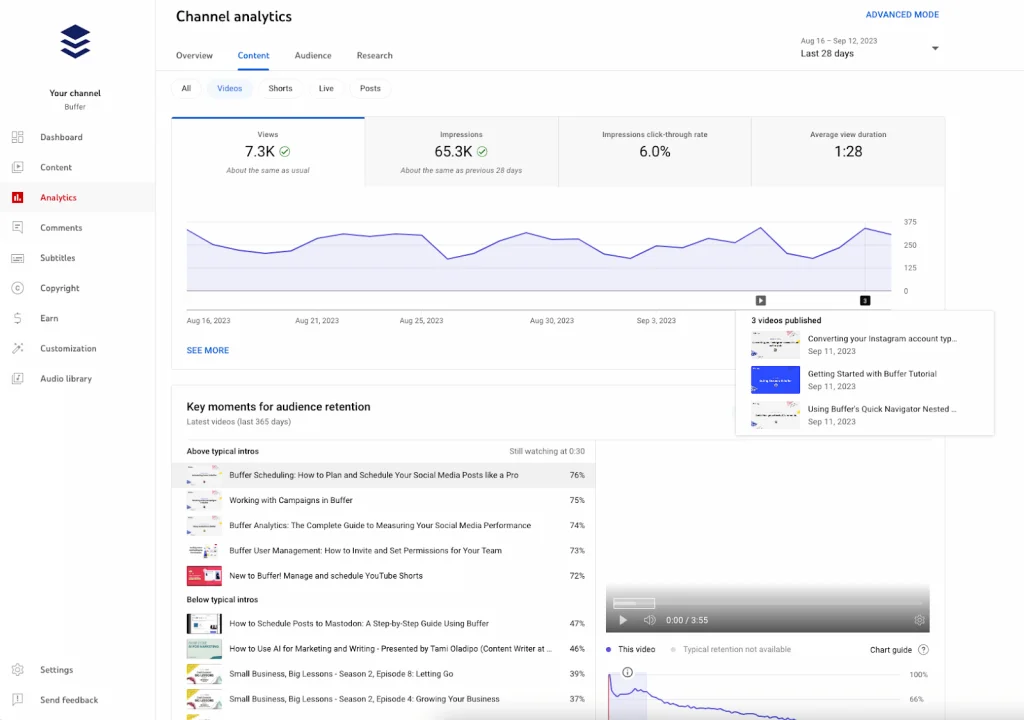Click the Send feedback icon
The height and width of the screenshot is (720, 1024).
click(18, 700)
